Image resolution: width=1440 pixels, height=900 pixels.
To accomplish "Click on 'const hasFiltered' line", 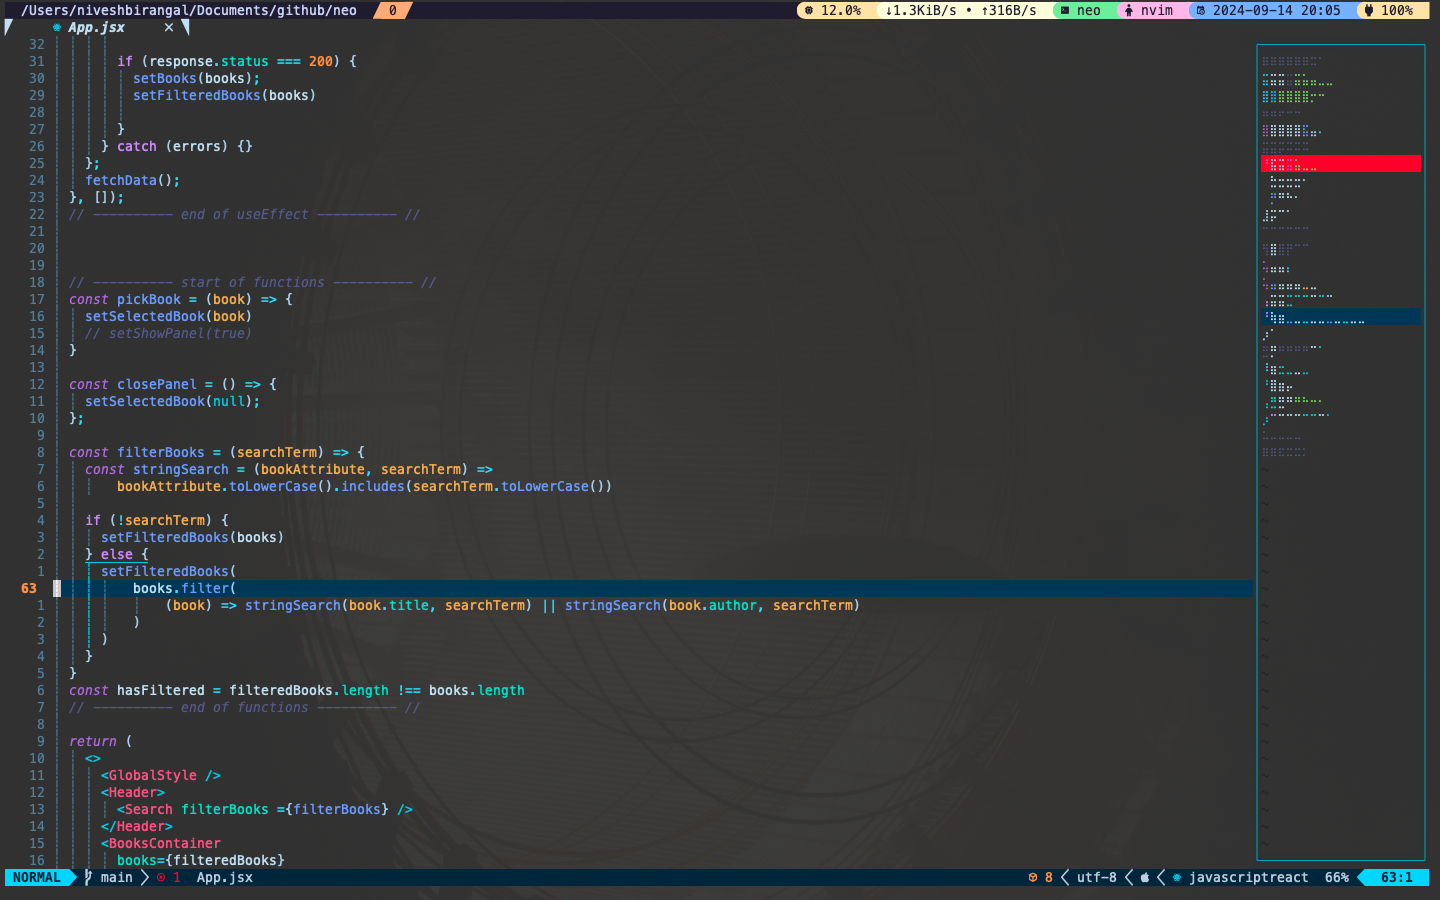I will (297, 691).
